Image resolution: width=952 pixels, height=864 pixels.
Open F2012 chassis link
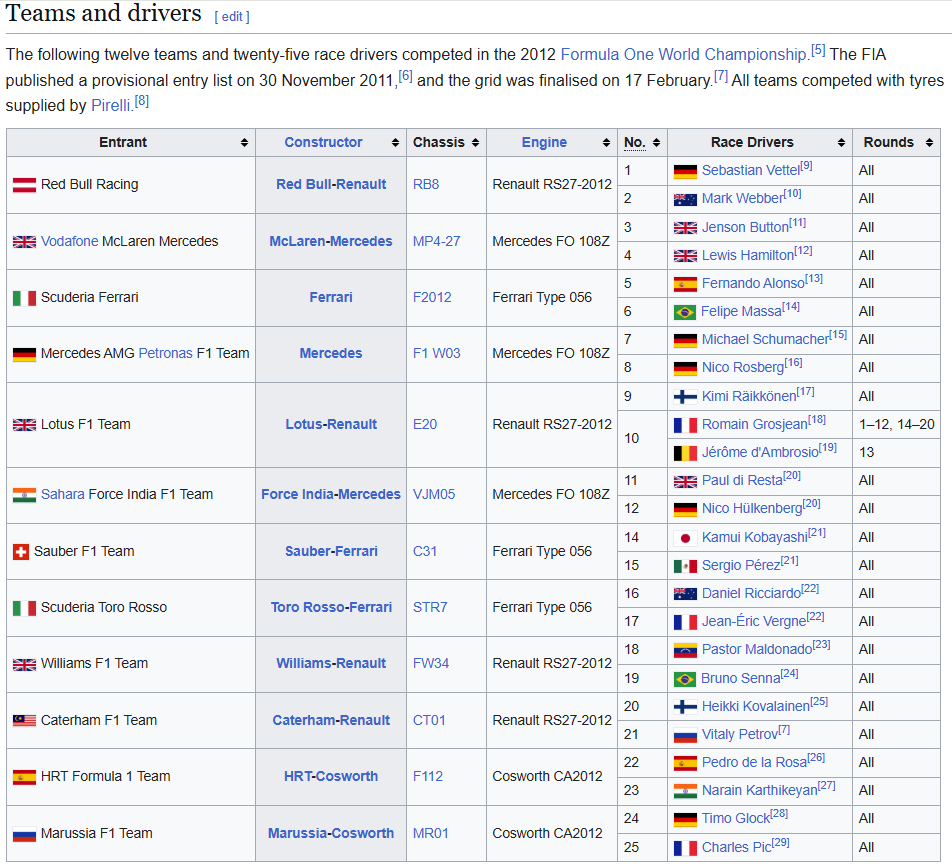click(432, 298)
